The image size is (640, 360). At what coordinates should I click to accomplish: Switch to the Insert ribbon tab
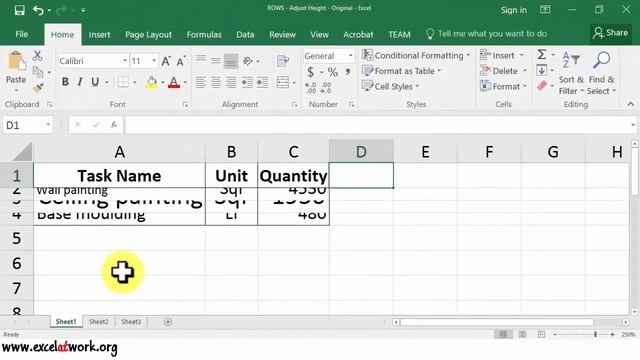(100, 35)
